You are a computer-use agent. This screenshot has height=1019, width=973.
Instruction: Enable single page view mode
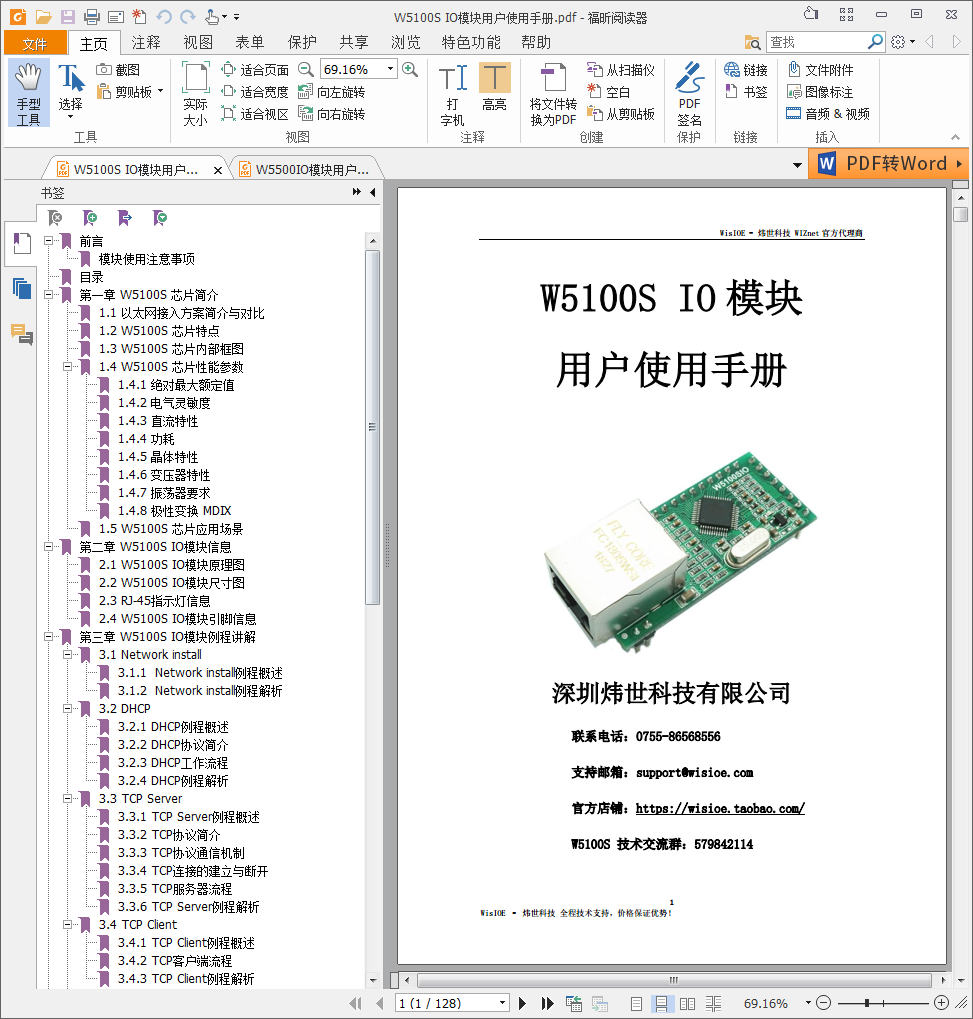pos(637,1004)
